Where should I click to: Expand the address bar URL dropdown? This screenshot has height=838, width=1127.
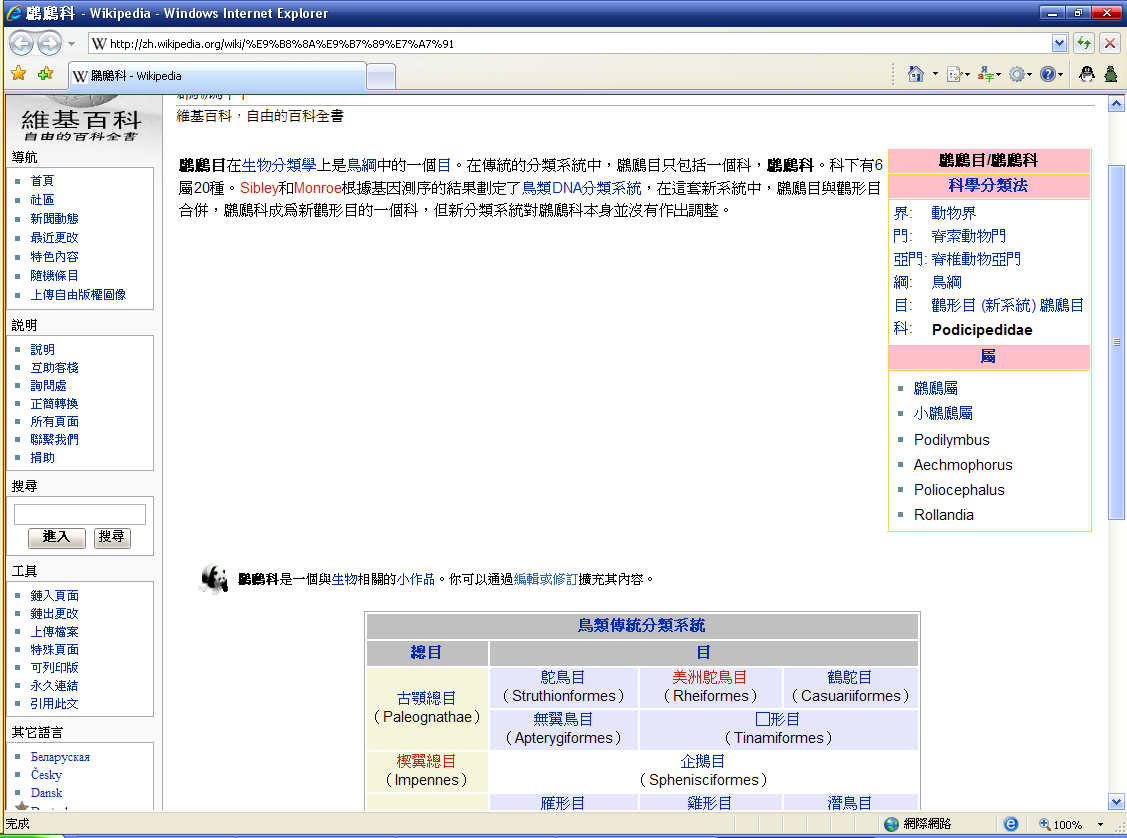pyautogui.click(x=1060, y=44)
